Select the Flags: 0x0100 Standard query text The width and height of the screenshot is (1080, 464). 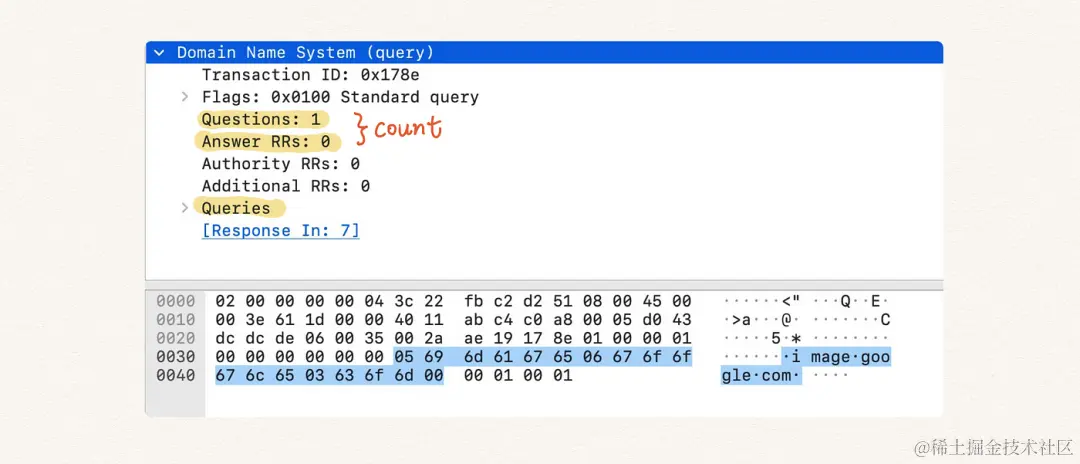pos(340,97)
